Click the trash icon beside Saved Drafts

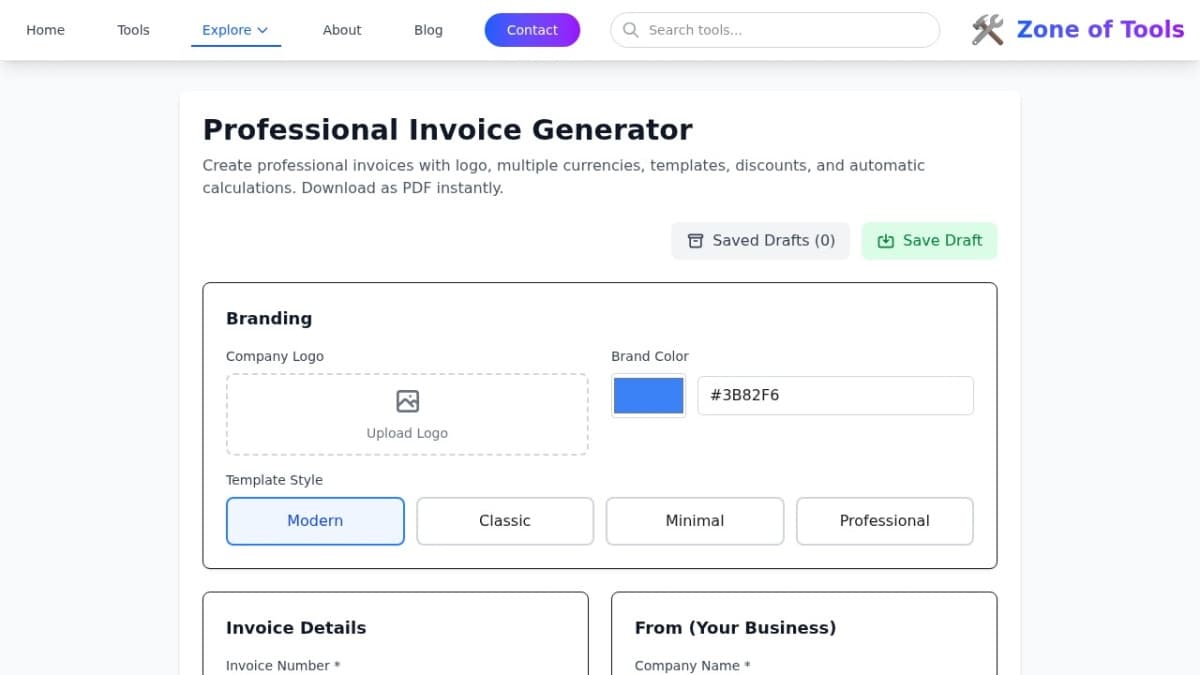(695, 240)
